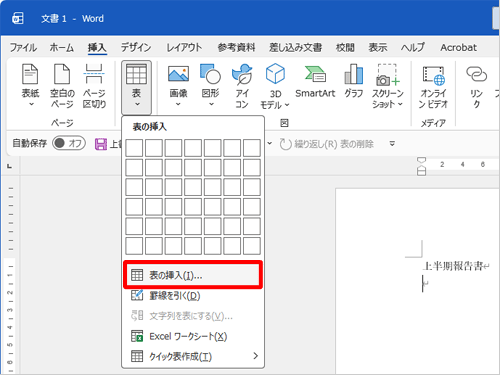Click the Word app icon in the title bar
The width and height of the screenshot is (500, 375).
click(x=18, y=18)
